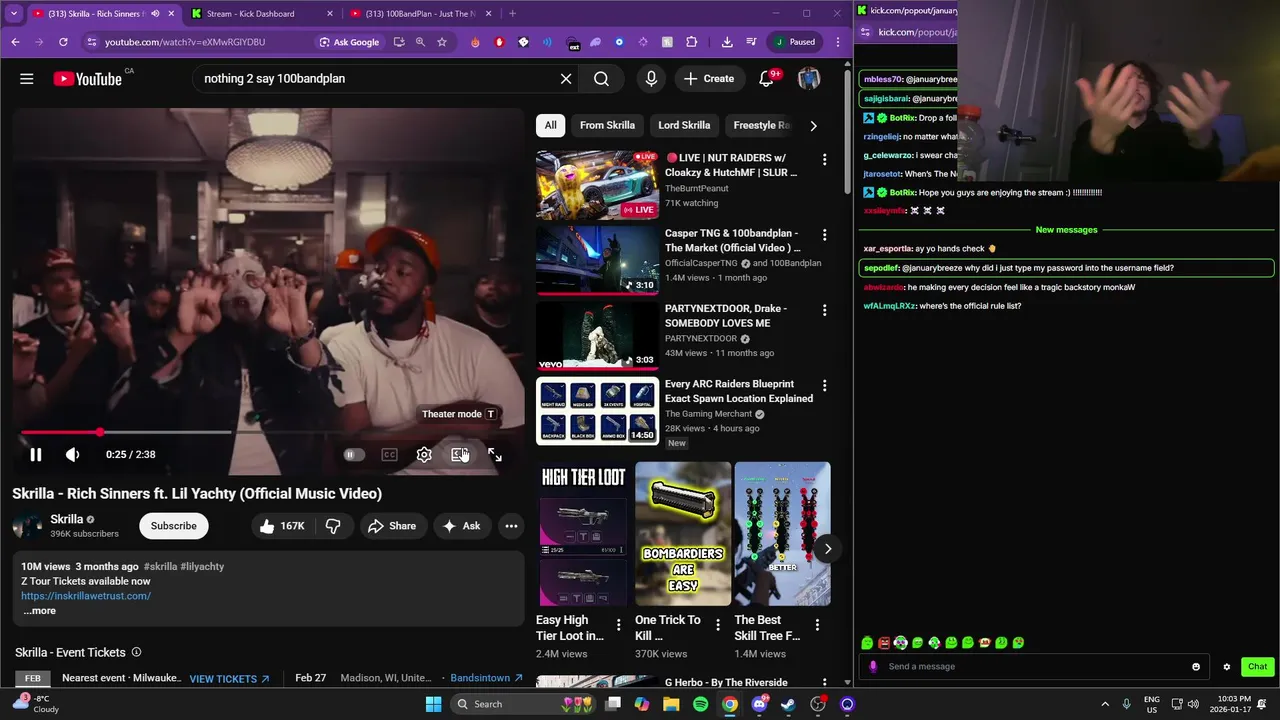Show more filter chips with right arrow
This screenshot has width=1280, height=720.
[x=813, y=125]
